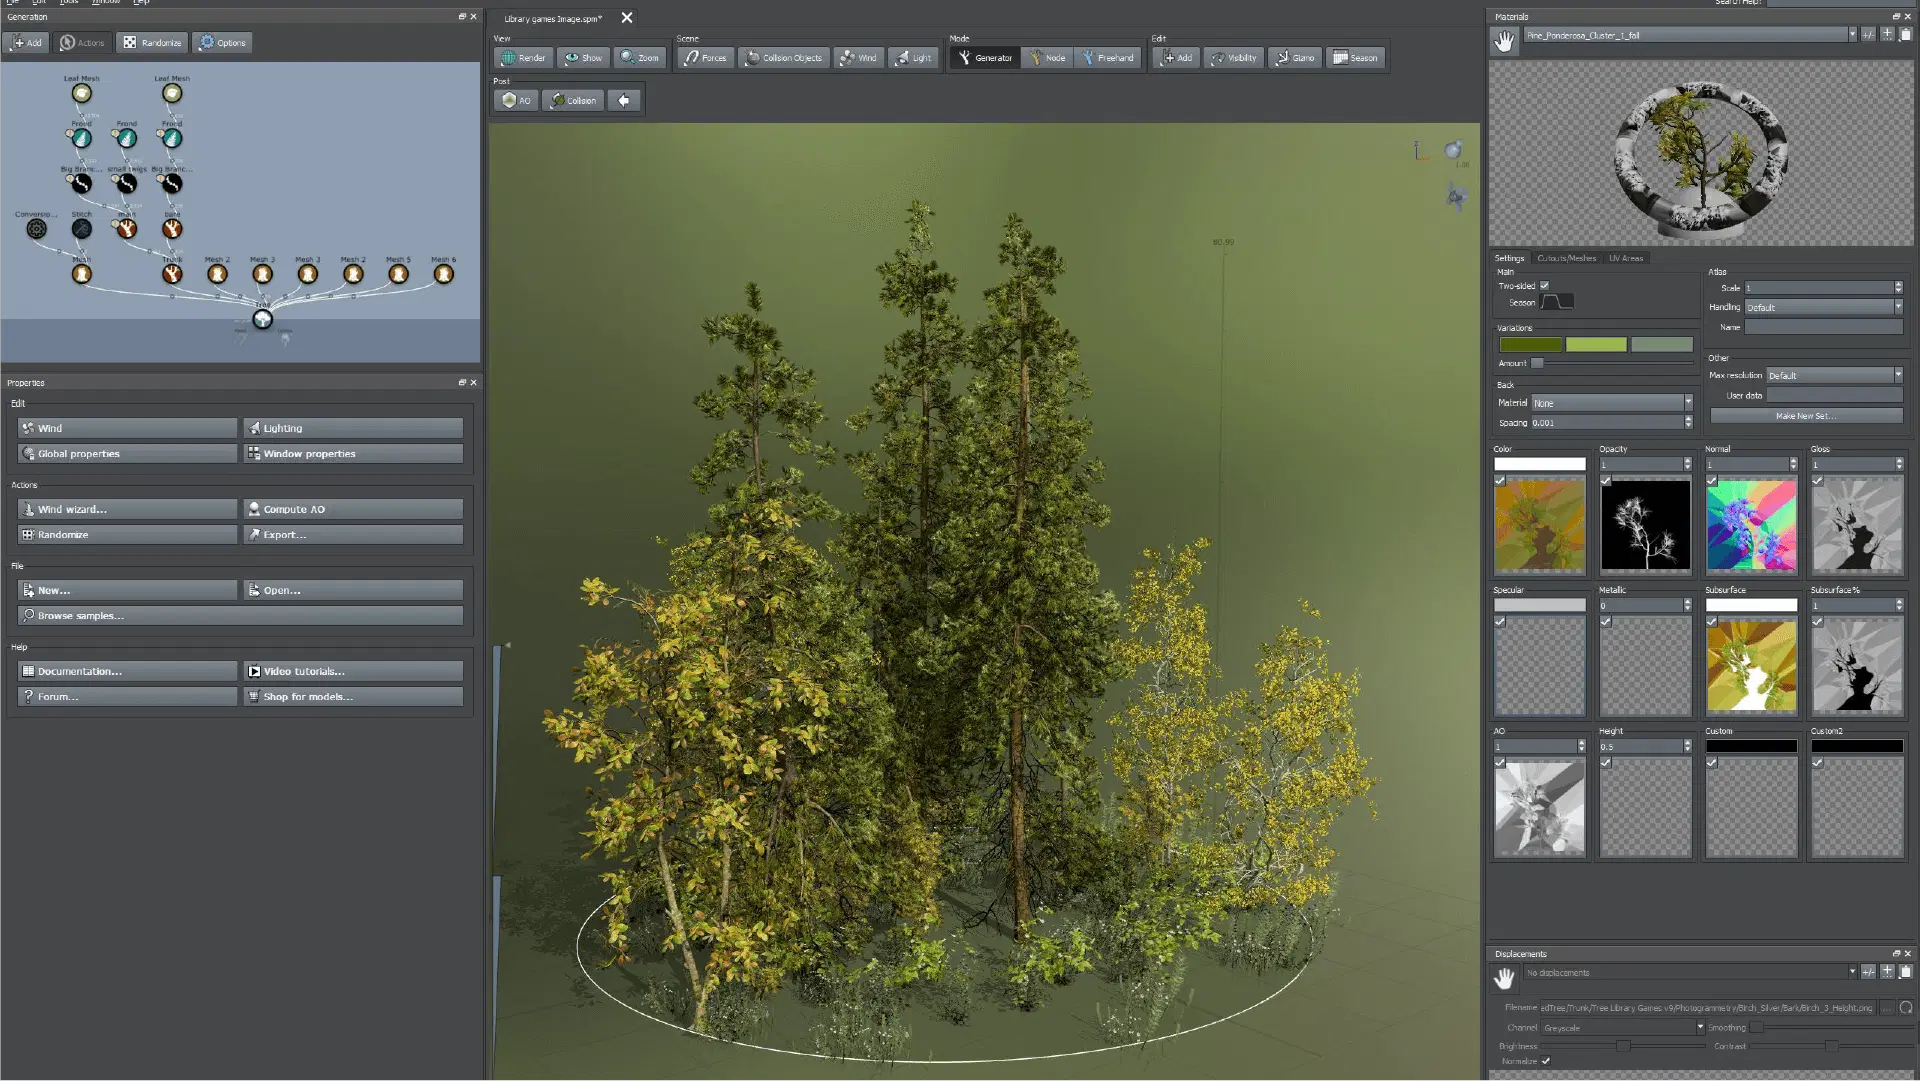Click the dark green variation swatch
1921x1081 pixels.
coord(1530,345)
